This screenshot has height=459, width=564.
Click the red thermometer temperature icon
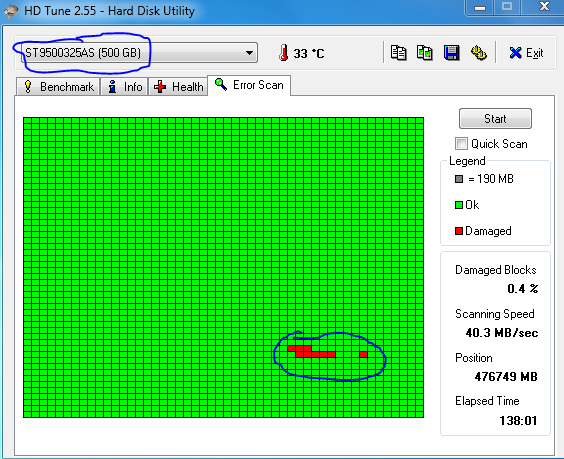pyautogui.click(x=284, y=53)
